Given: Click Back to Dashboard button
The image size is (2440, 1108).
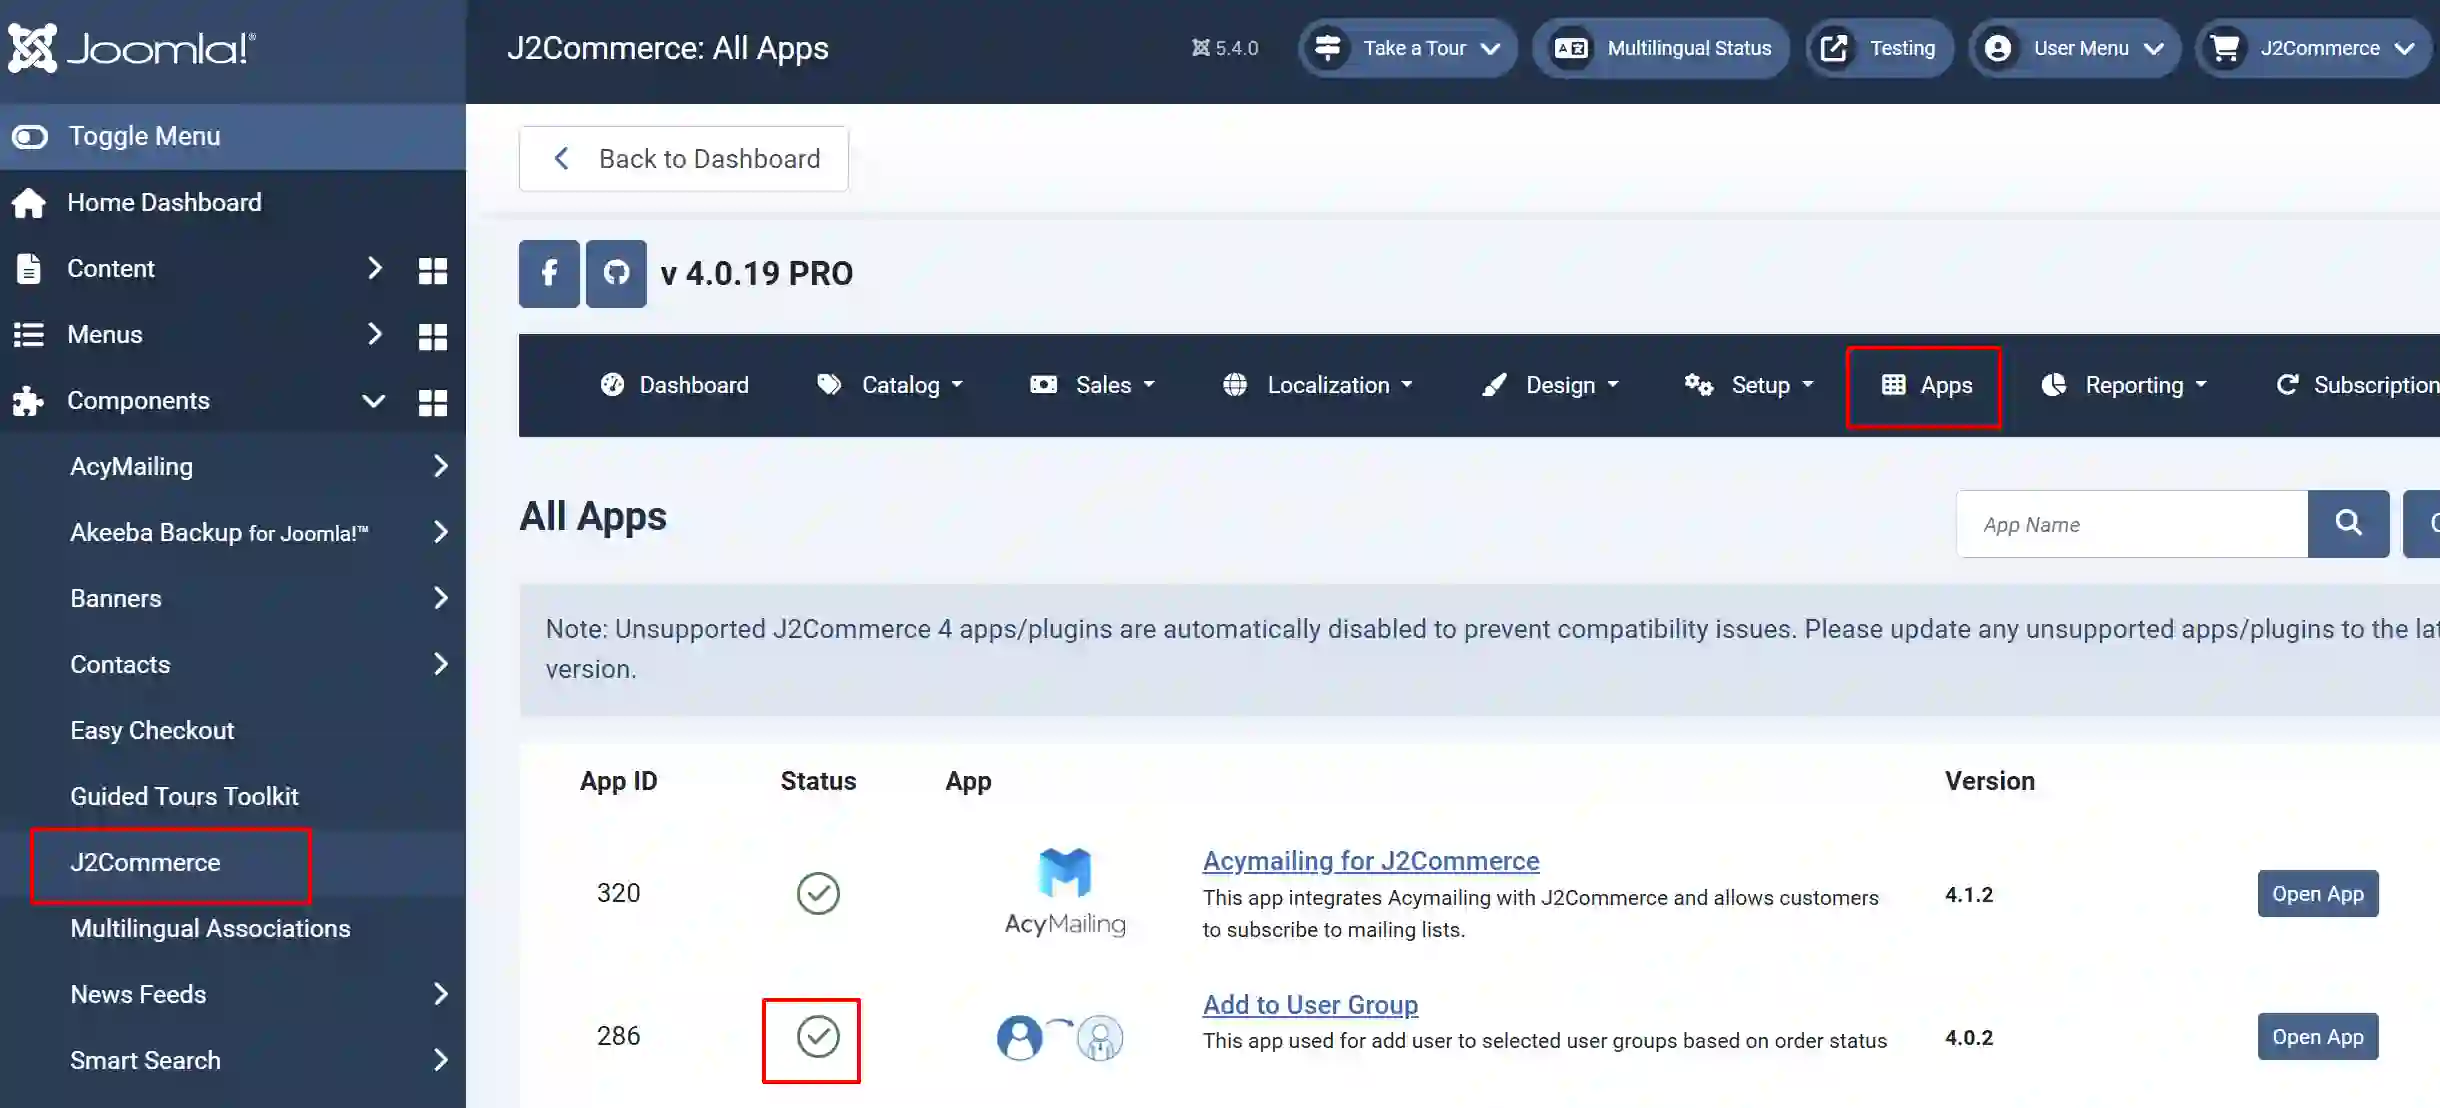Looking at the screenshot, I should click(684, 159).
